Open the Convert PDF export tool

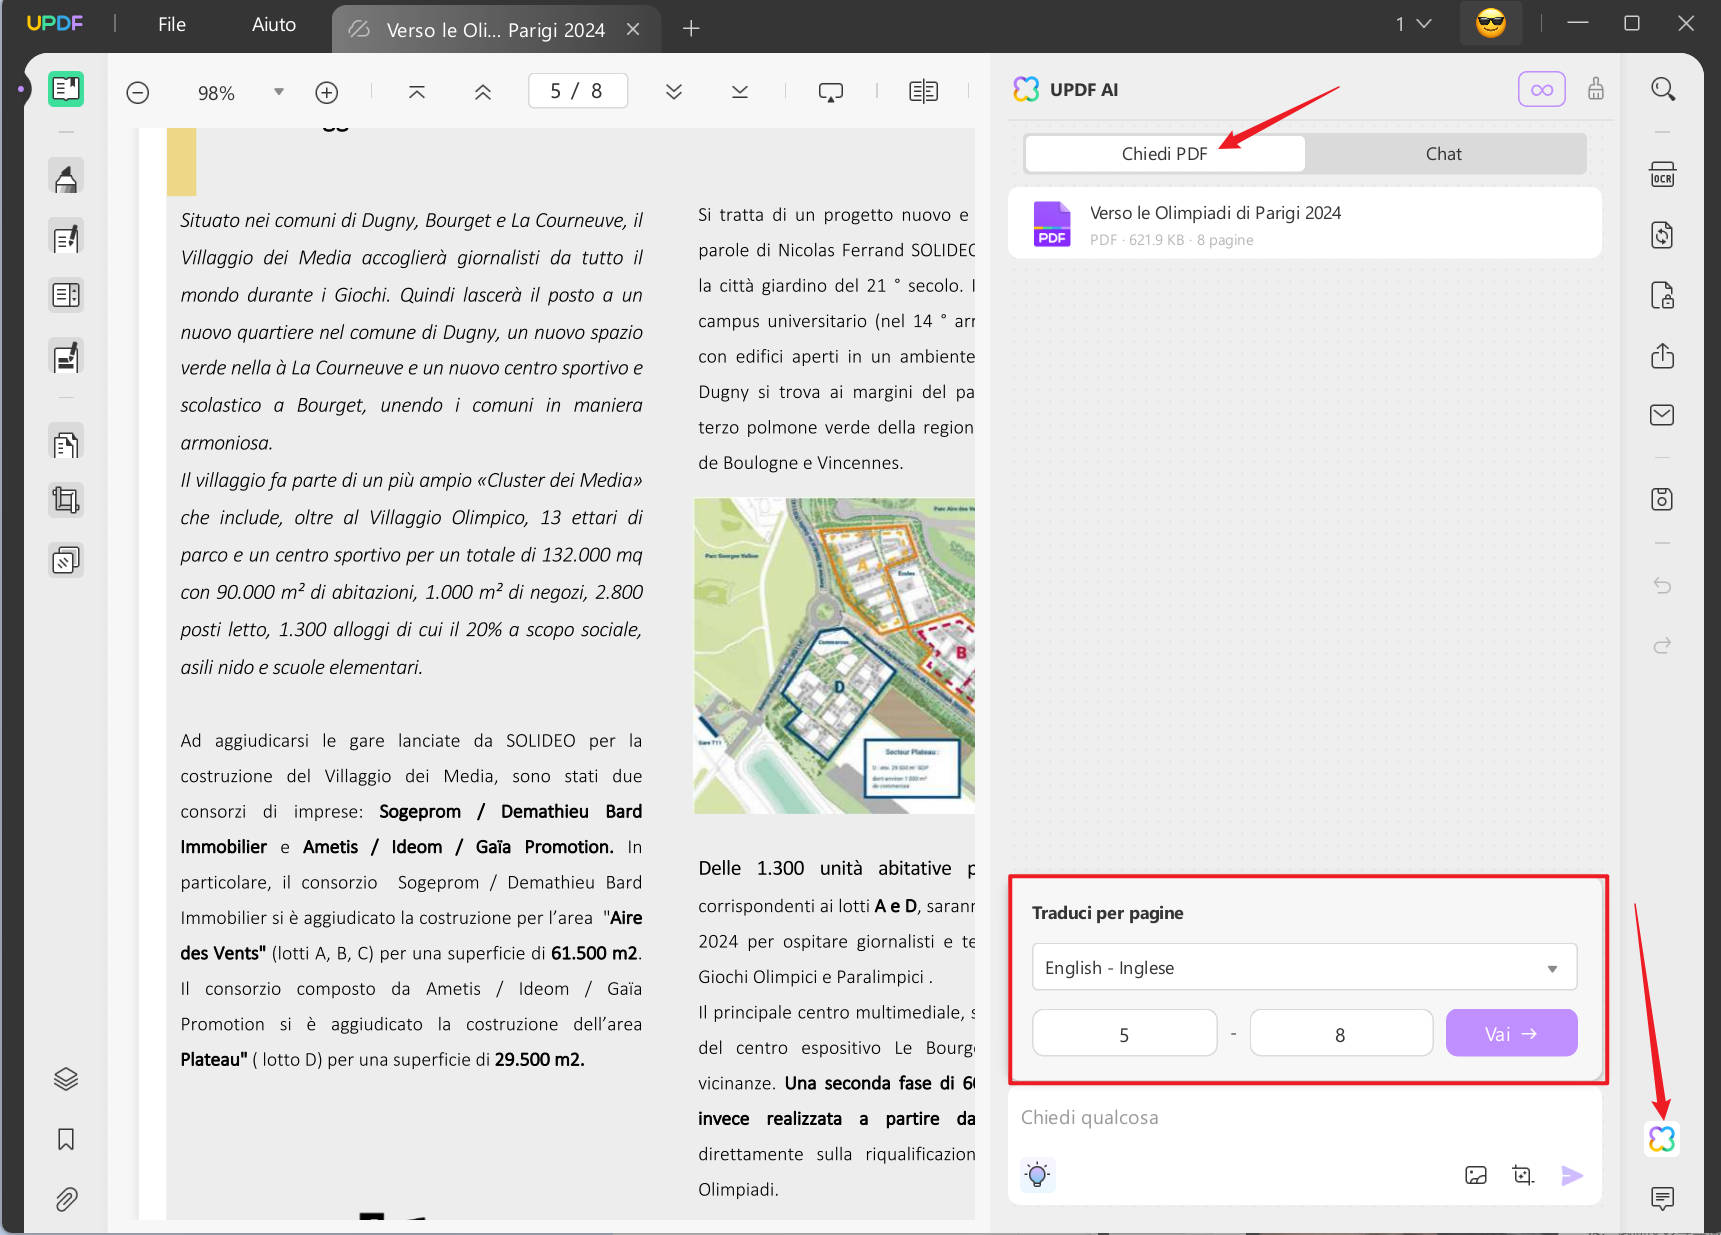click(1662, 235)
